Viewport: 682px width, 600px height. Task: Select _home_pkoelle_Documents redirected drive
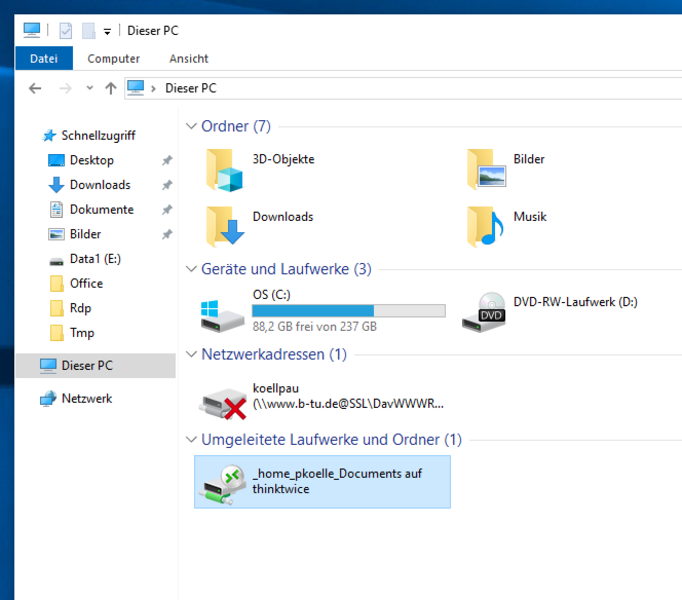tap(222, 482)
